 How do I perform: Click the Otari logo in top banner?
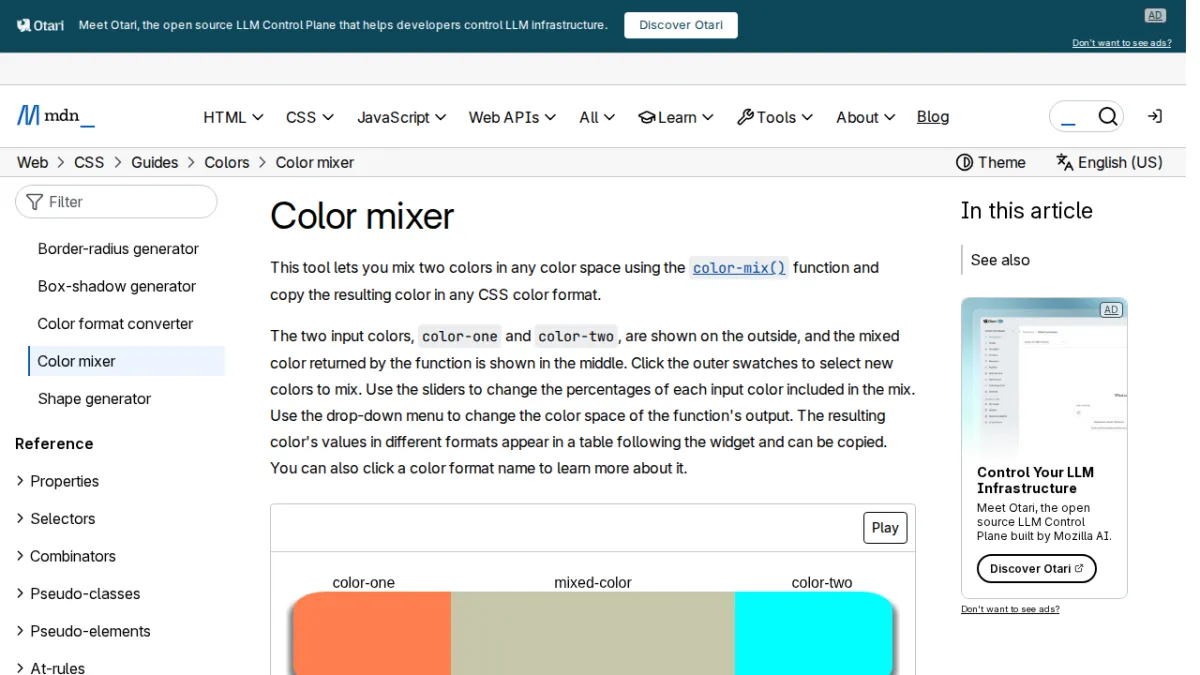pyautogui.click(x=40, y=25)
